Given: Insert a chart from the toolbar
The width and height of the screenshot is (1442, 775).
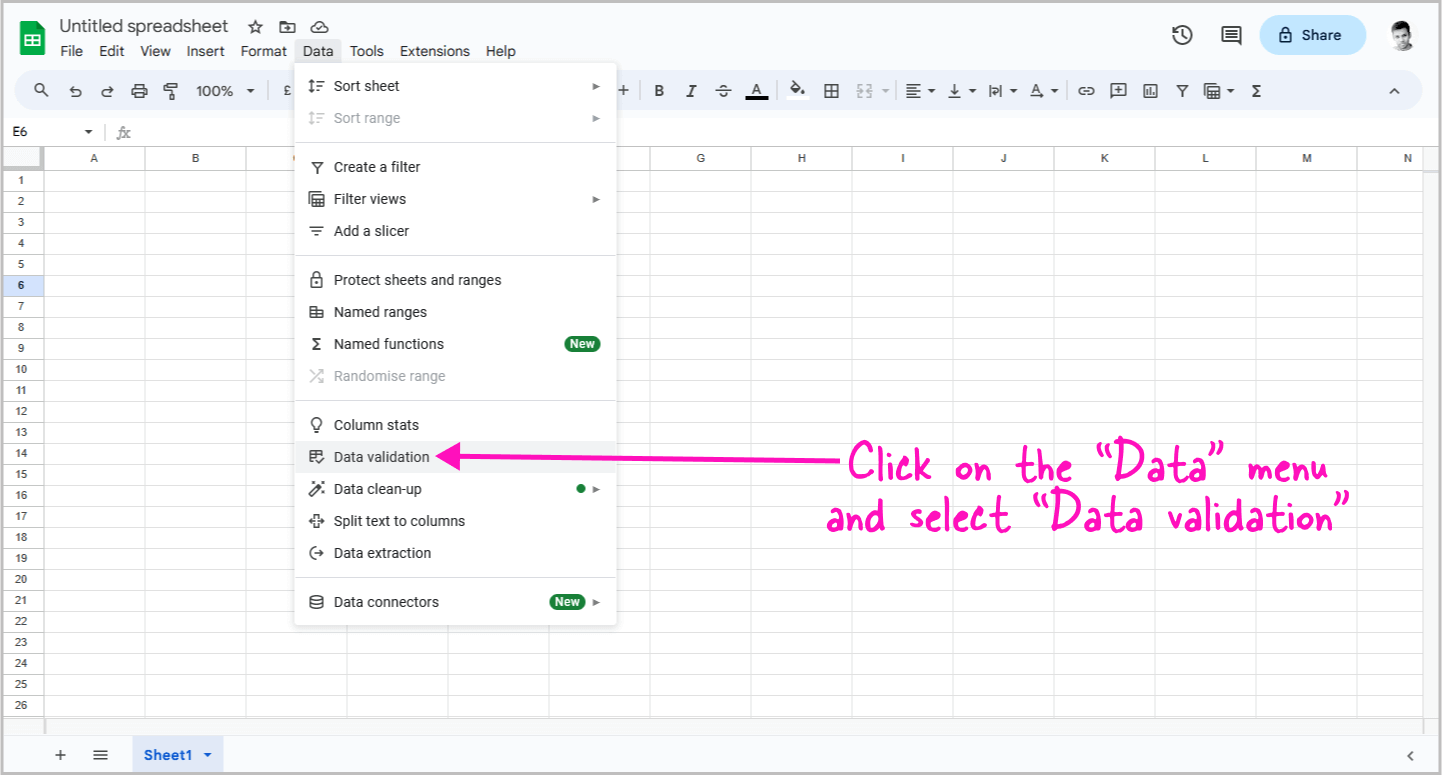Looking at the screenshot, I should click(1150, 90).
